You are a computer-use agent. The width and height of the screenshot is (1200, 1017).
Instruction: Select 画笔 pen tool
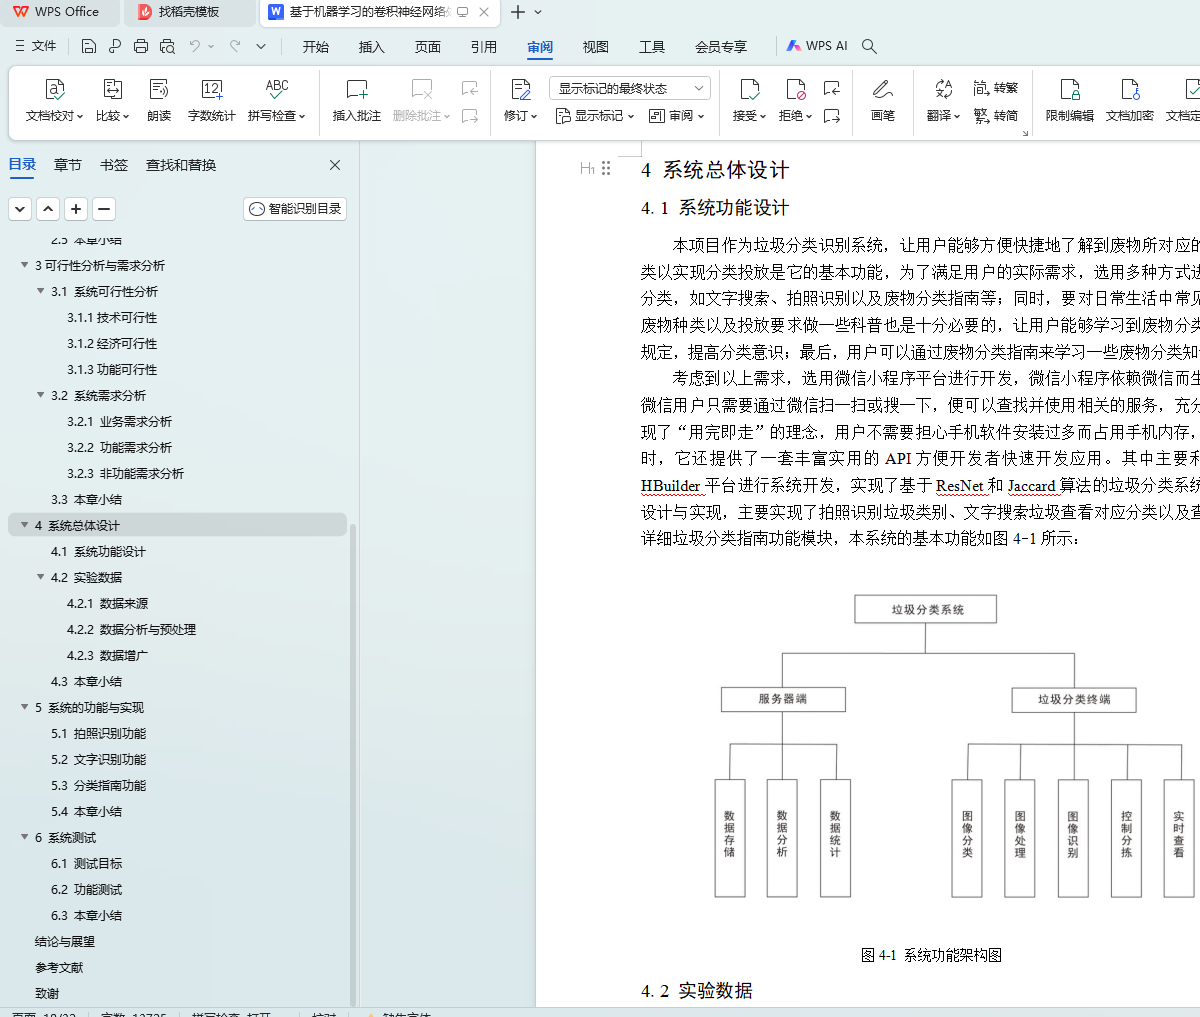tap(883, 101)
